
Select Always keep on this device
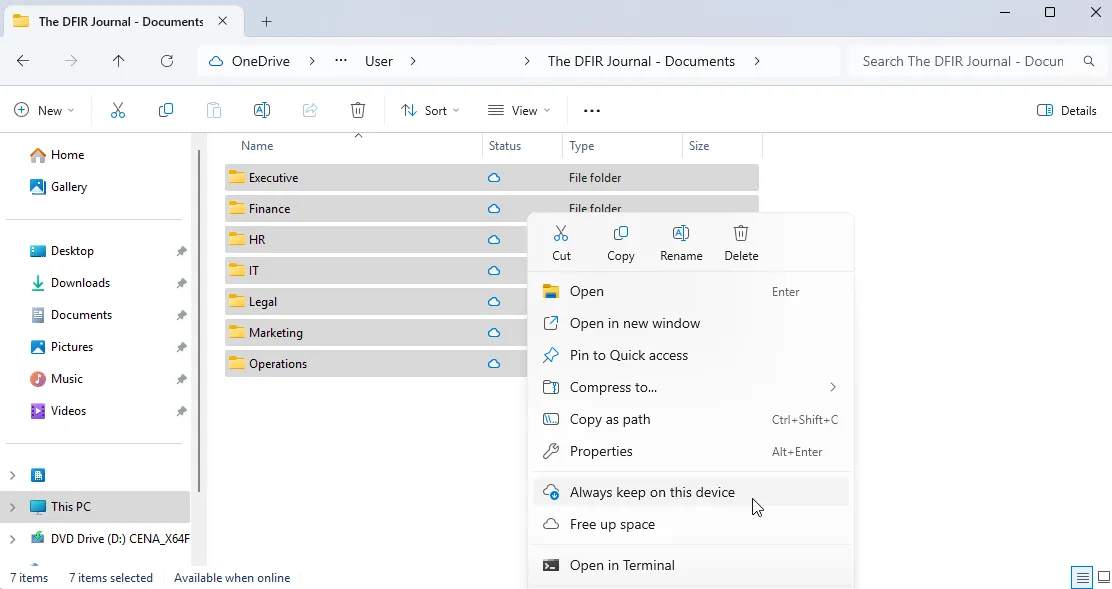tap(652, 492)
